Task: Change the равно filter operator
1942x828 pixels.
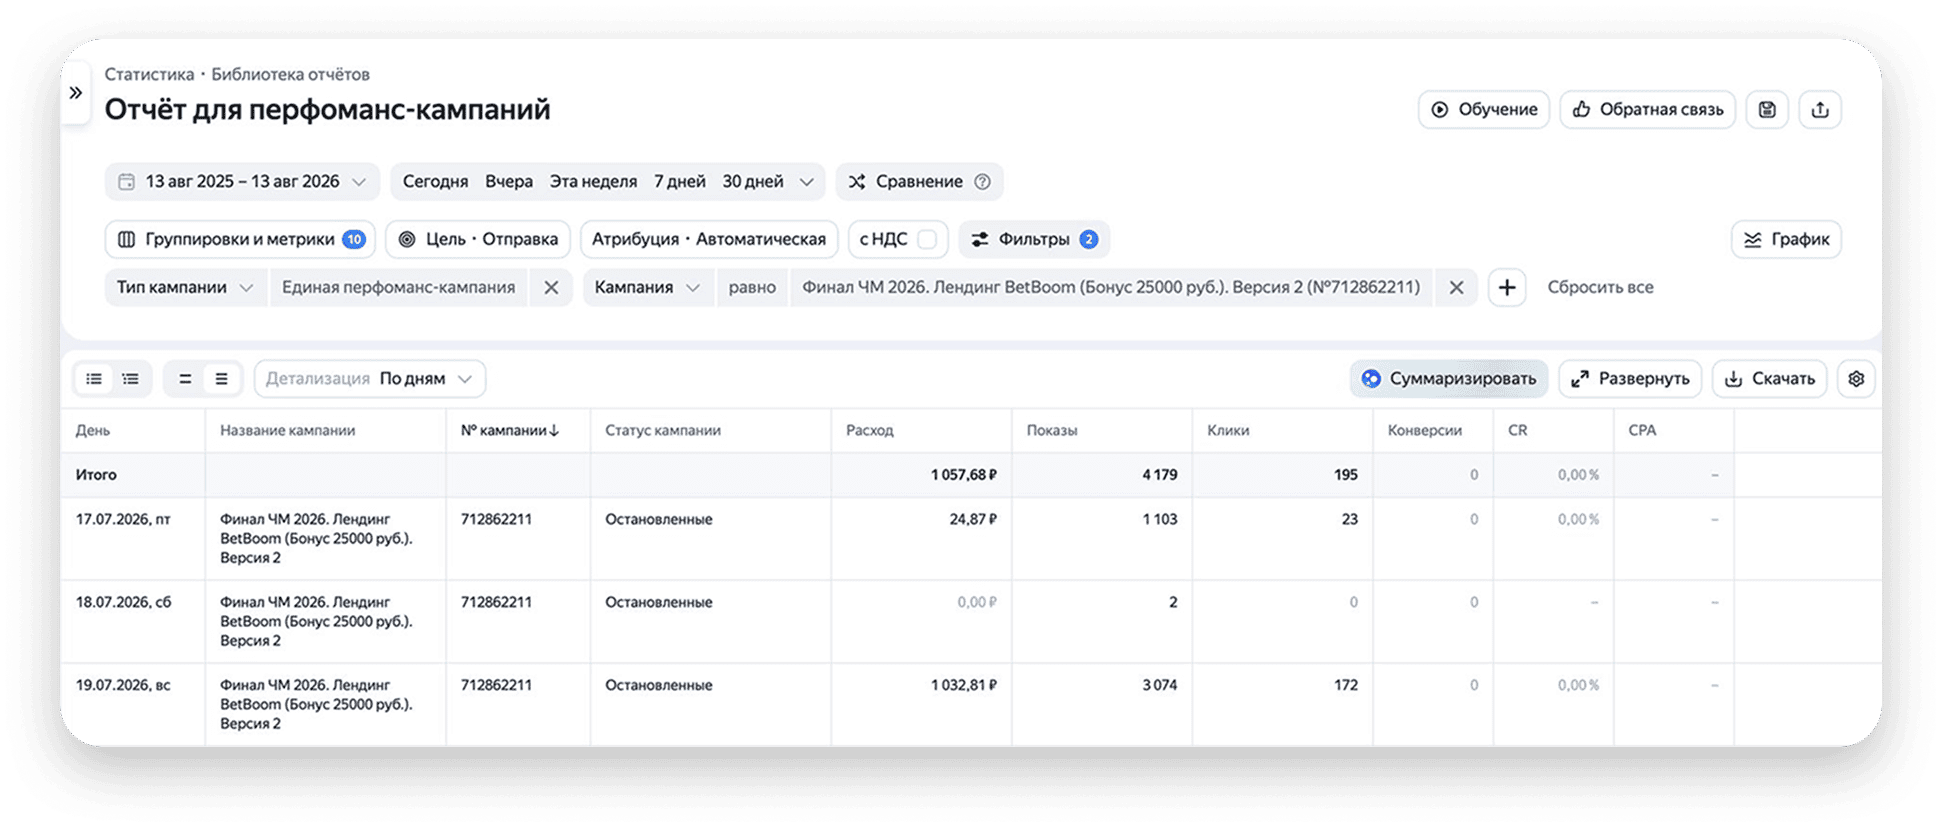Action: pos(752,288)
